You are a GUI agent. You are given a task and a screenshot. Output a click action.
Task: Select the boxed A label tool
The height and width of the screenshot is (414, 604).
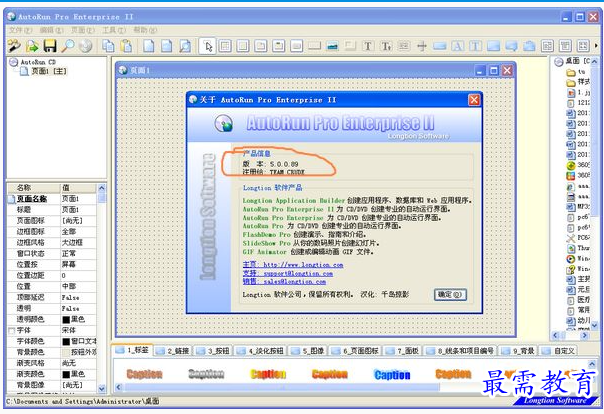[x=458, y=46]
